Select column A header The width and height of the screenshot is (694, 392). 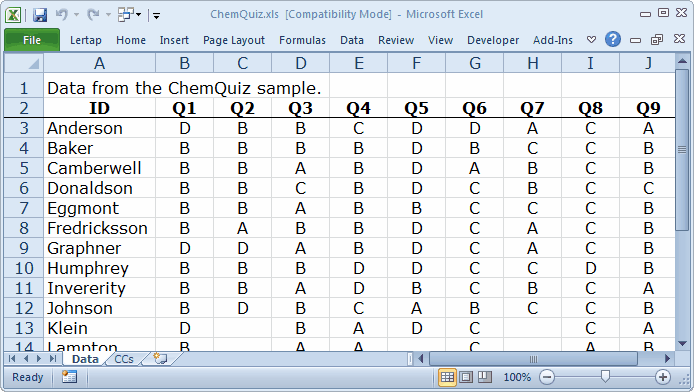point(100,63)
